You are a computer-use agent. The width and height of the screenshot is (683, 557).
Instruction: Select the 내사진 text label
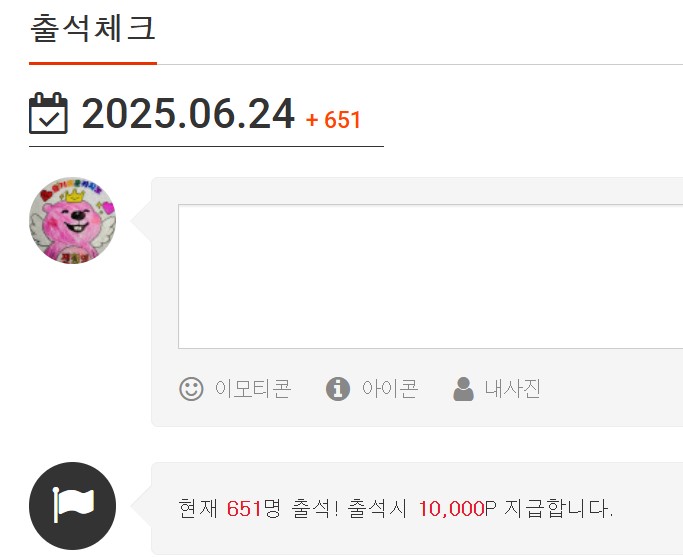[x=513, y=388]
